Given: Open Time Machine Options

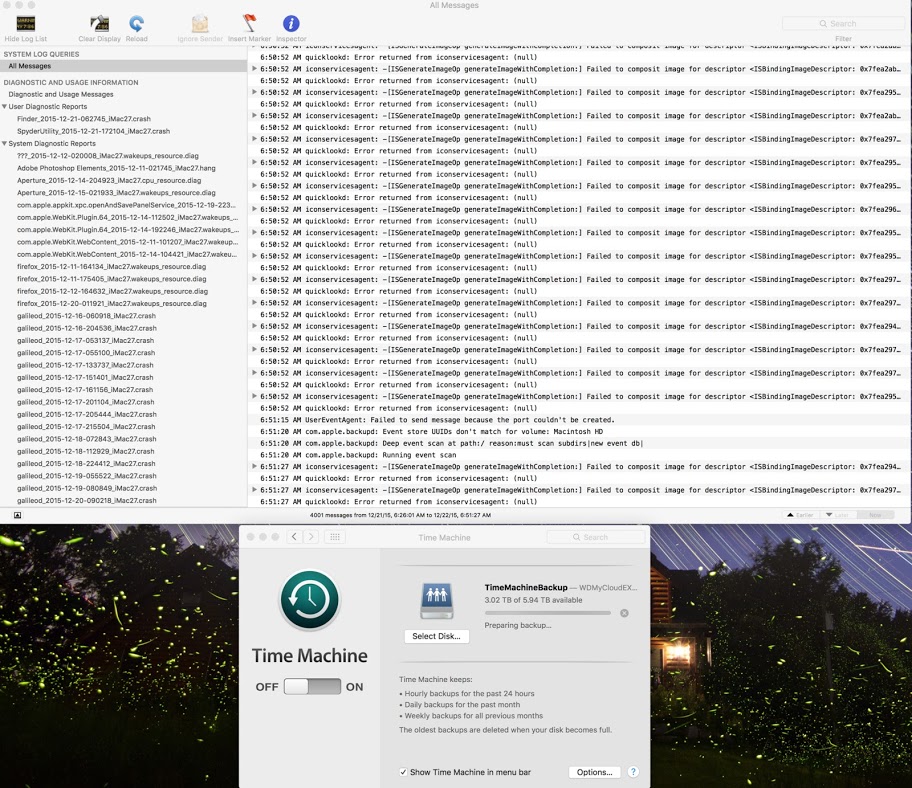Looking at the screenshot, I should point(594,772).
